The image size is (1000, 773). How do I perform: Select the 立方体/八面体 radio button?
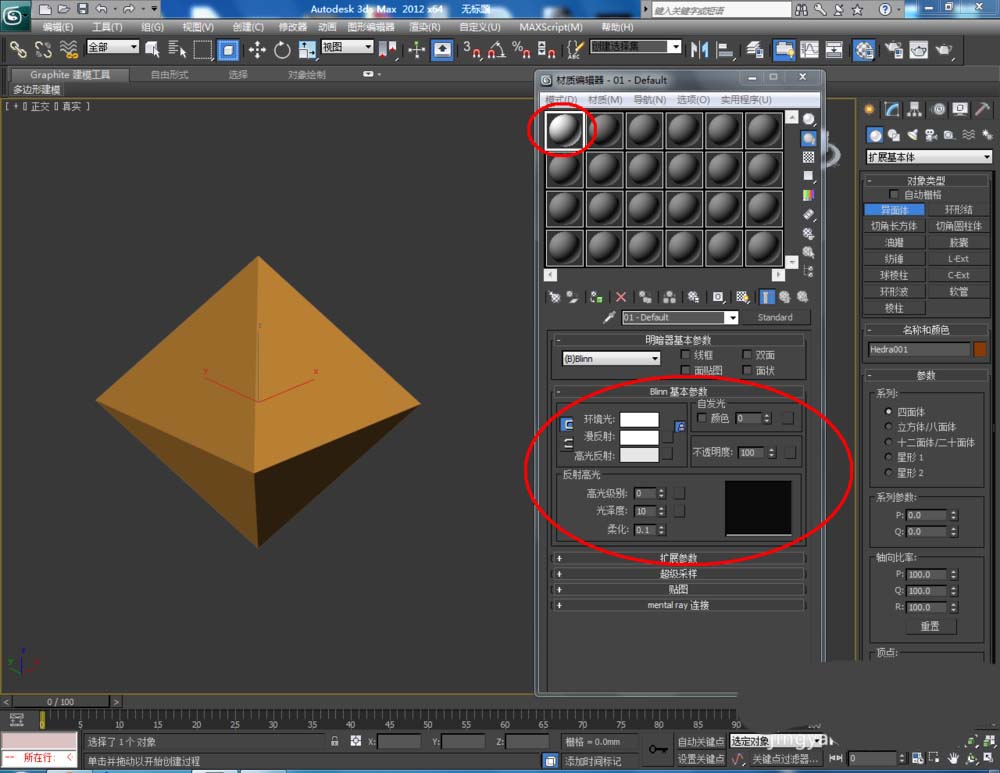[886, 427]
